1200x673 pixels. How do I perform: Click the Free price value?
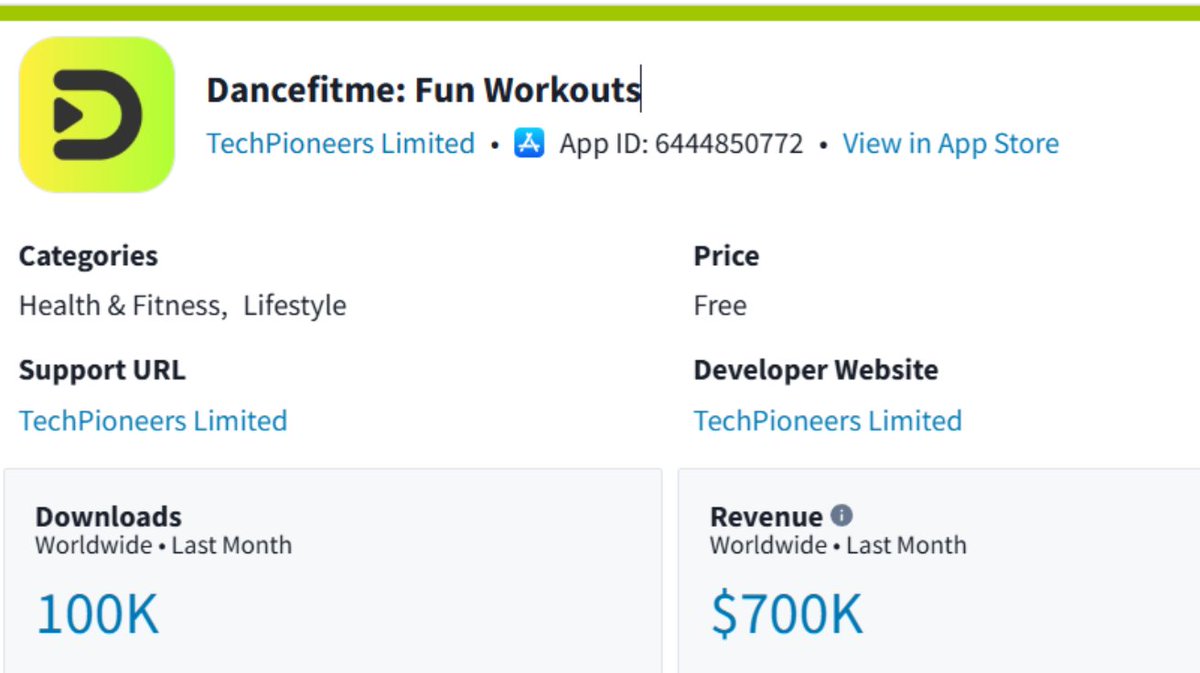[x=720, y=306]
